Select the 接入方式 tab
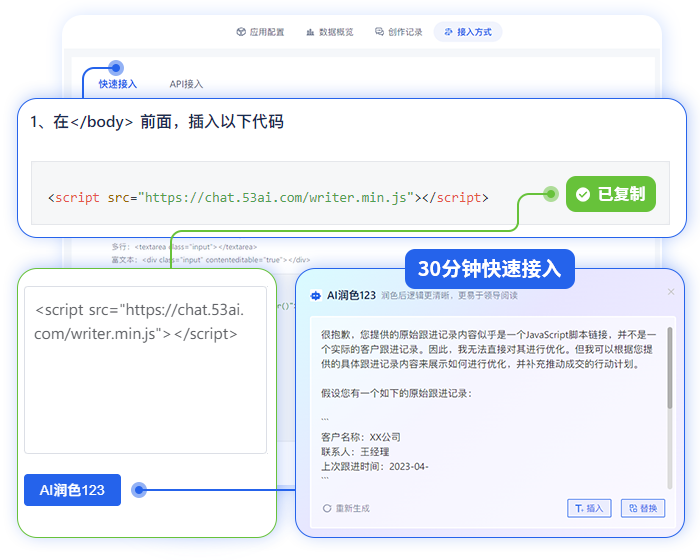 [x=468, y=32]
